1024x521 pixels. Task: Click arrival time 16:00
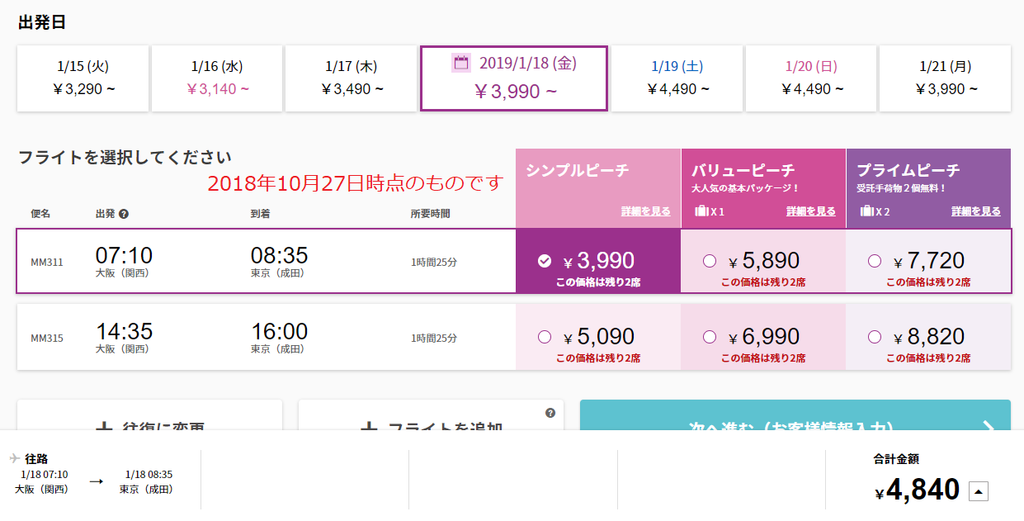[x=280, y=331]
